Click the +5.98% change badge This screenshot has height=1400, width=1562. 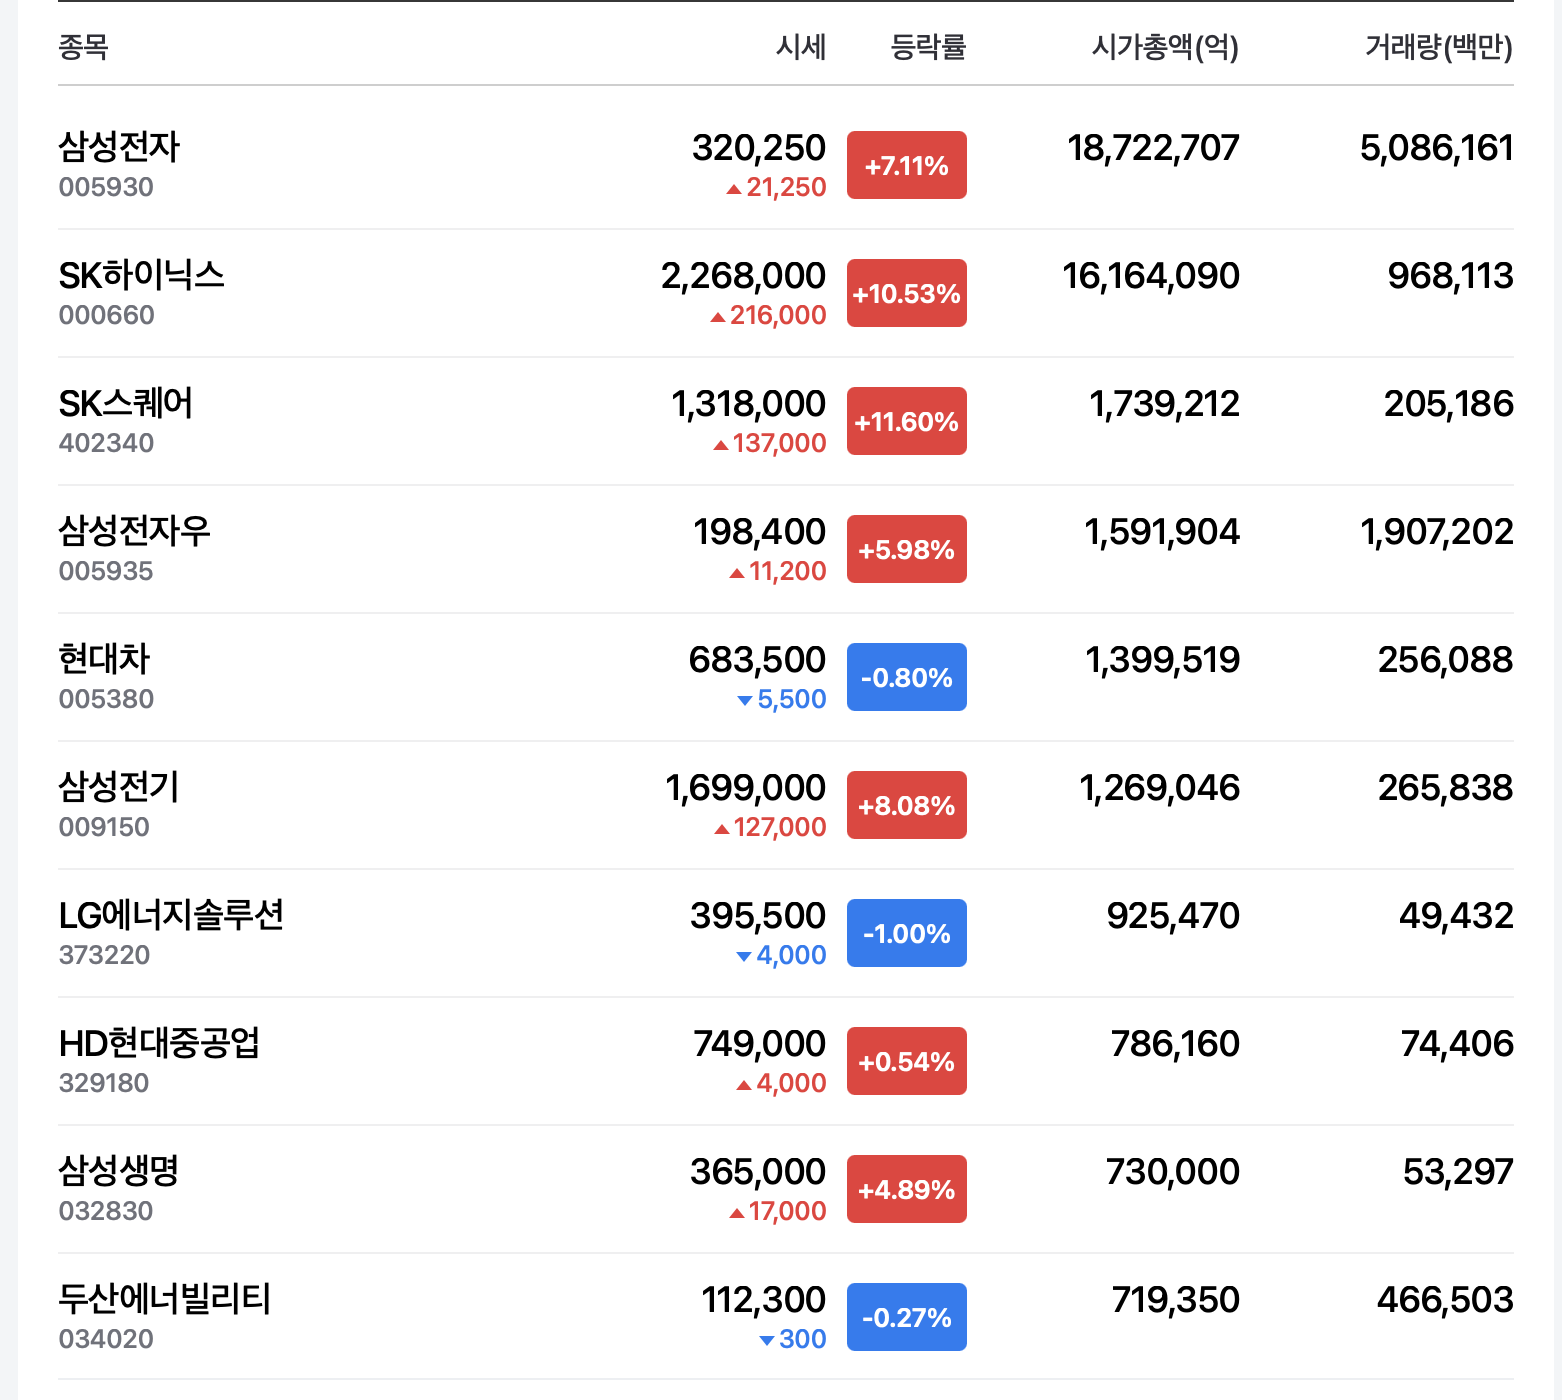(907, 549)
